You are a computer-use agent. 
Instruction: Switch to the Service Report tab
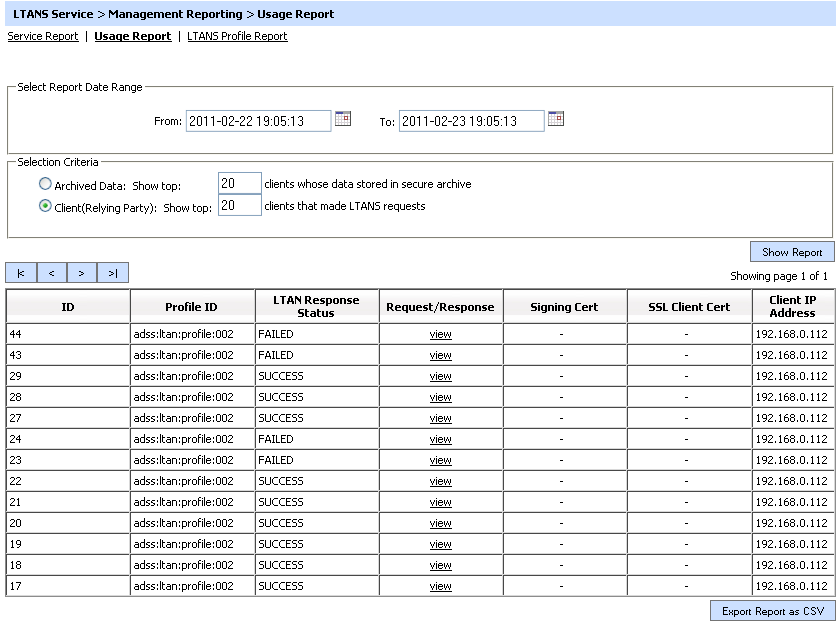(x=43, y=36)
